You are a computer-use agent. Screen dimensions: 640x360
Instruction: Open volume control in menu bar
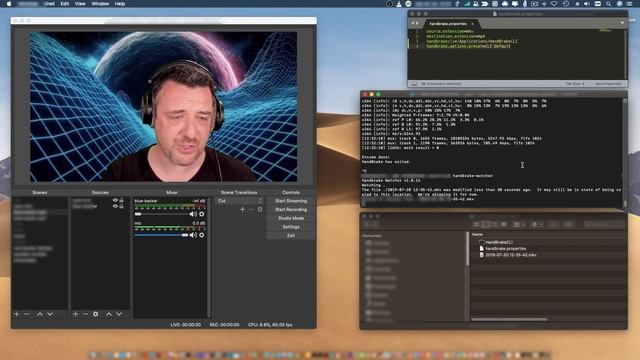point(587,4)
